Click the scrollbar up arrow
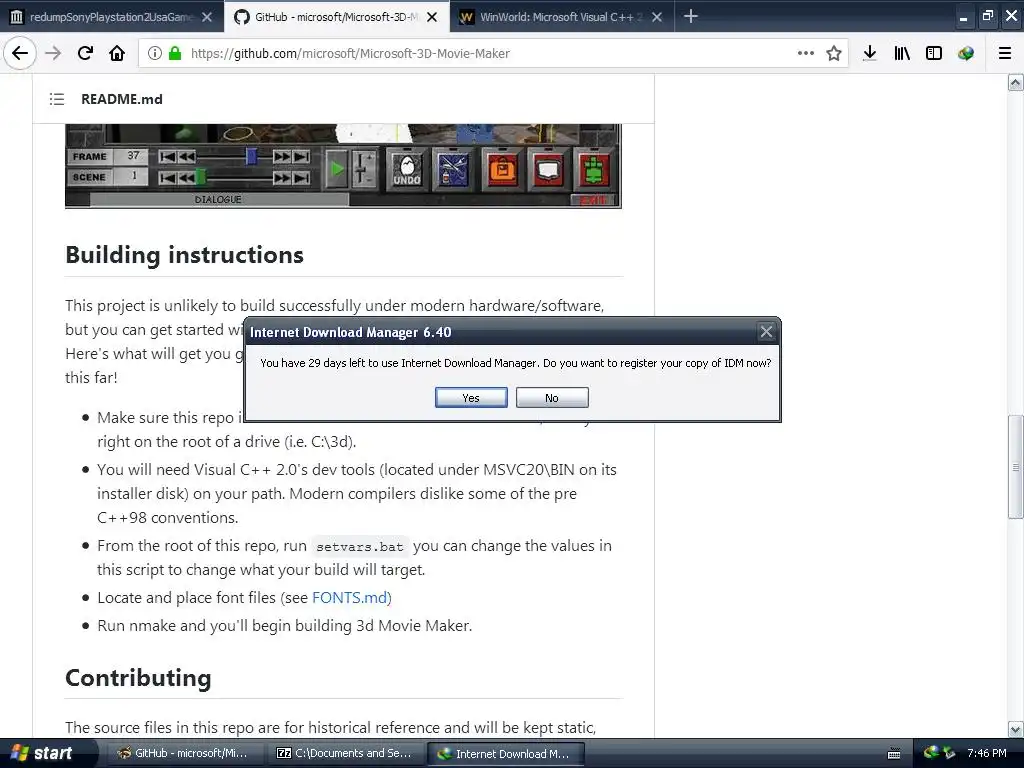Image resolution: width=1024 pixels, height=768 pixels. 1015,82
